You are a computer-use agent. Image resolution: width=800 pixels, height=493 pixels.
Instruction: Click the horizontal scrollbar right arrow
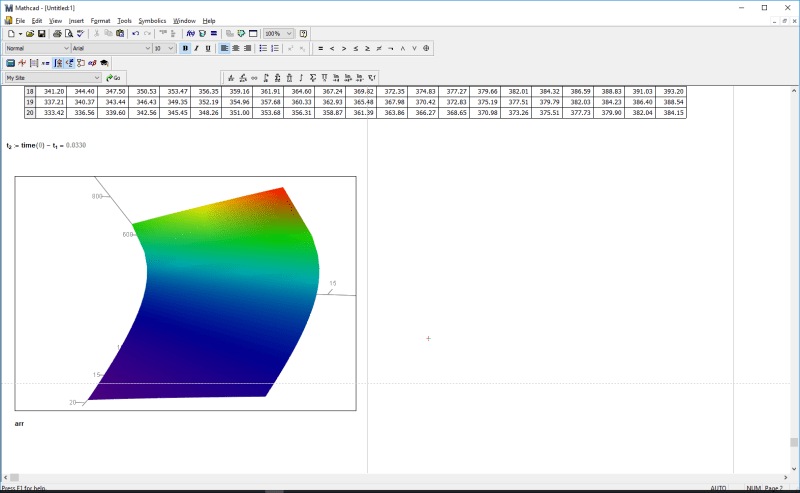point(786,478)
